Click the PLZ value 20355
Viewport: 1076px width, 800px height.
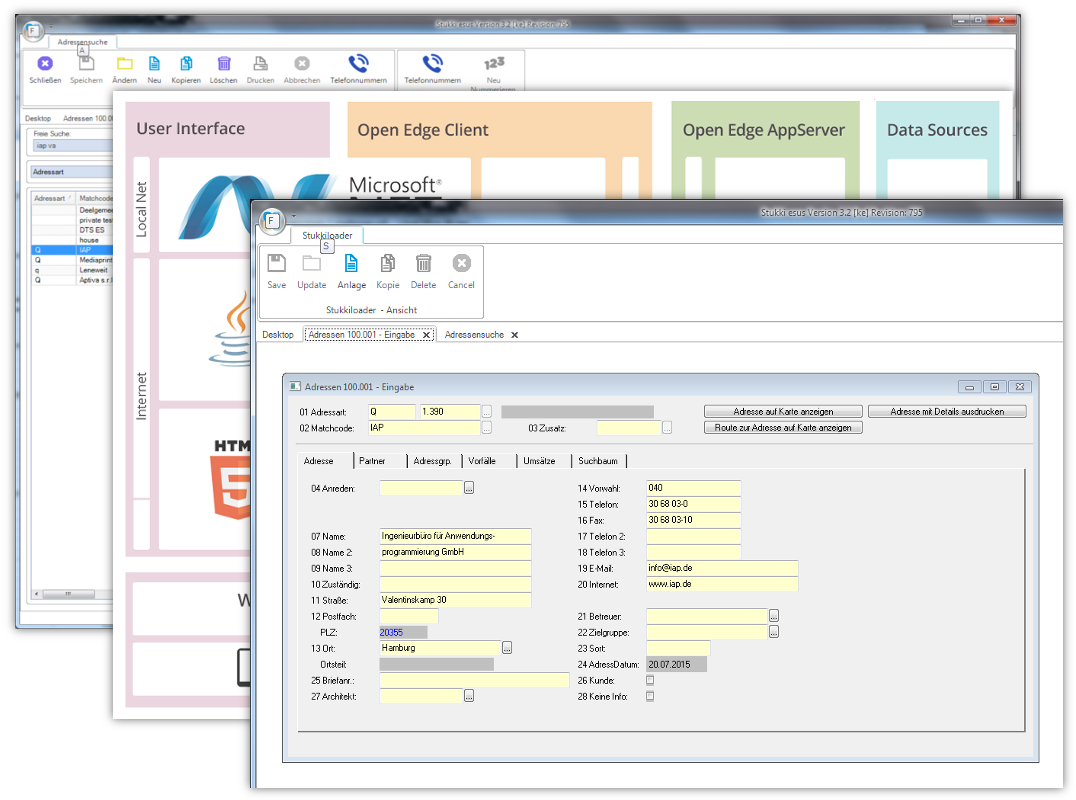tap(391, 633)
